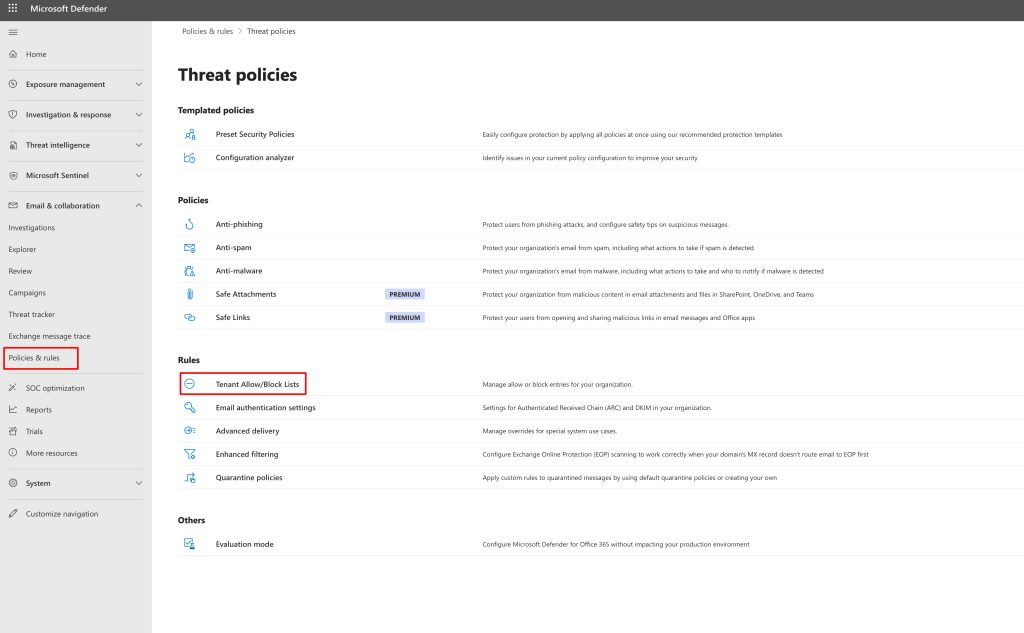Image resolution: width=1024 pixels, height=633 pixels.
Task: Click the Home house icon
Action: tap(13, 54)
